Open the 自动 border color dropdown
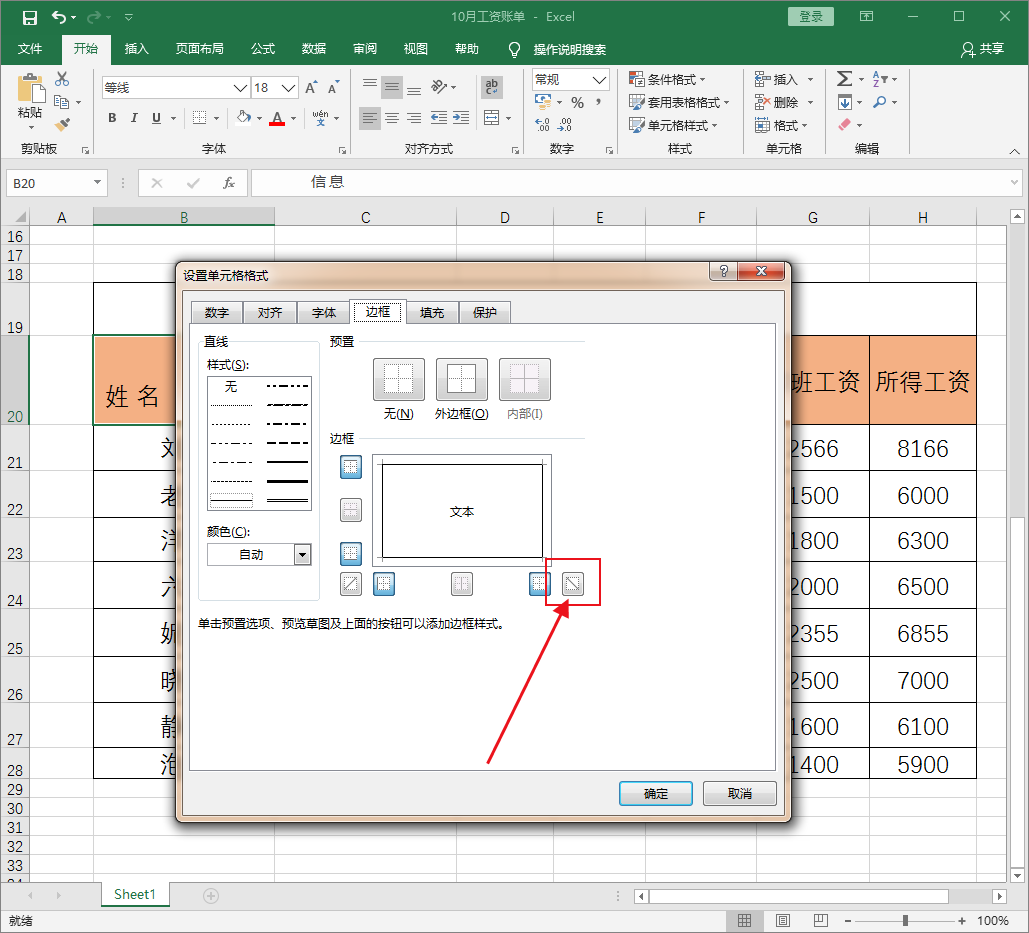 (300, 553)
